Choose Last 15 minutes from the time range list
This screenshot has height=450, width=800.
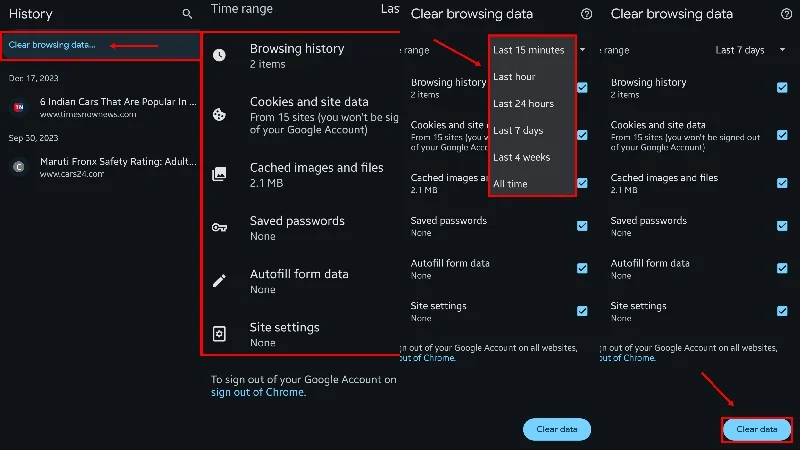click(529, 49)
